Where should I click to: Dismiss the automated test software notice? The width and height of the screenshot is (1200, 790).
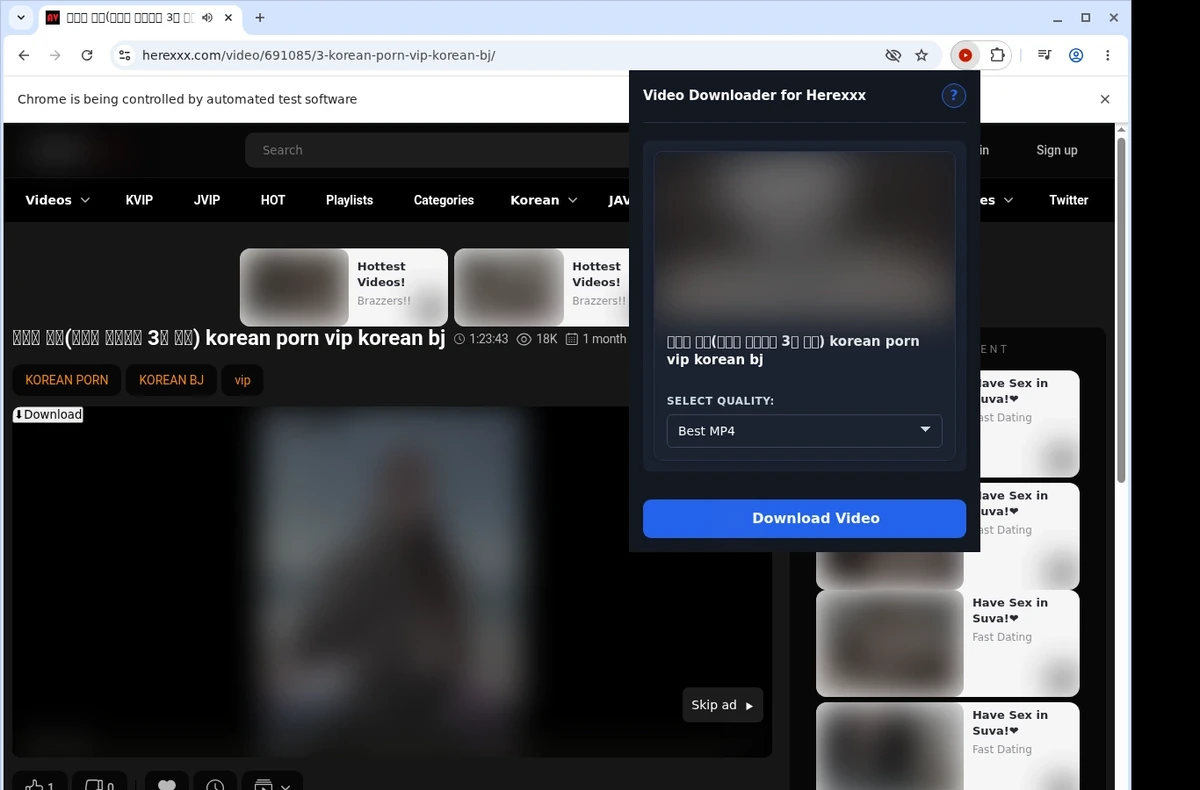coord(1105,99)
